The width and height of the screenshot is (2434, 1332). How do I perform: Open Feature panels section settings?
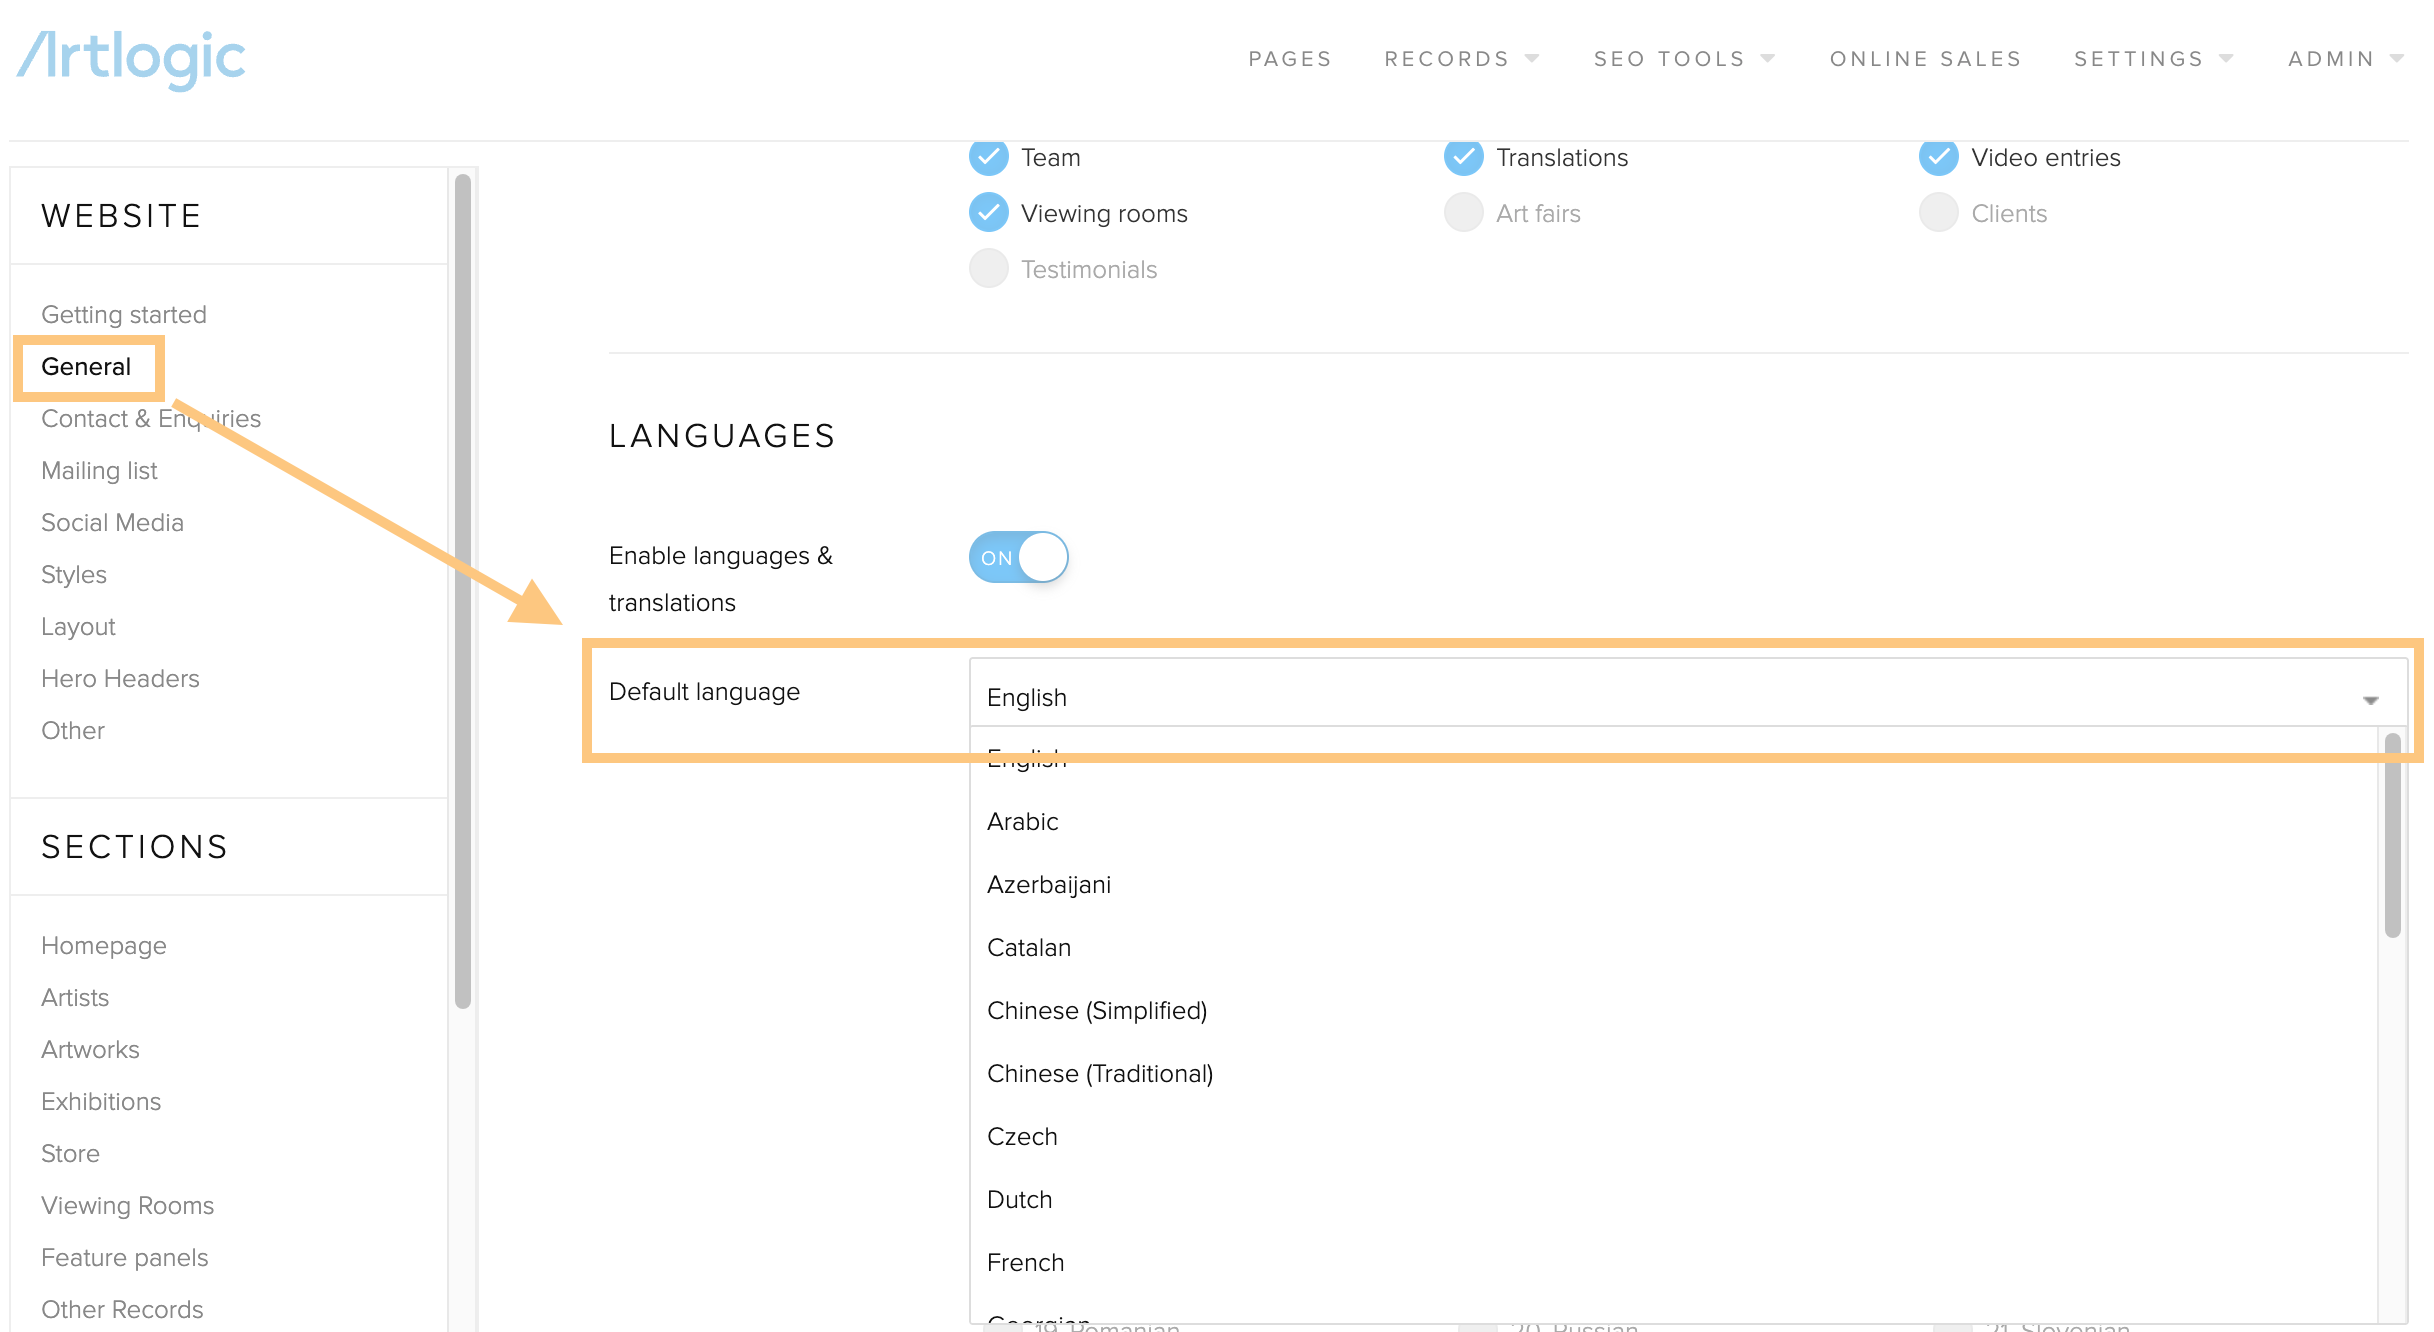click(x=124, y=1257)
